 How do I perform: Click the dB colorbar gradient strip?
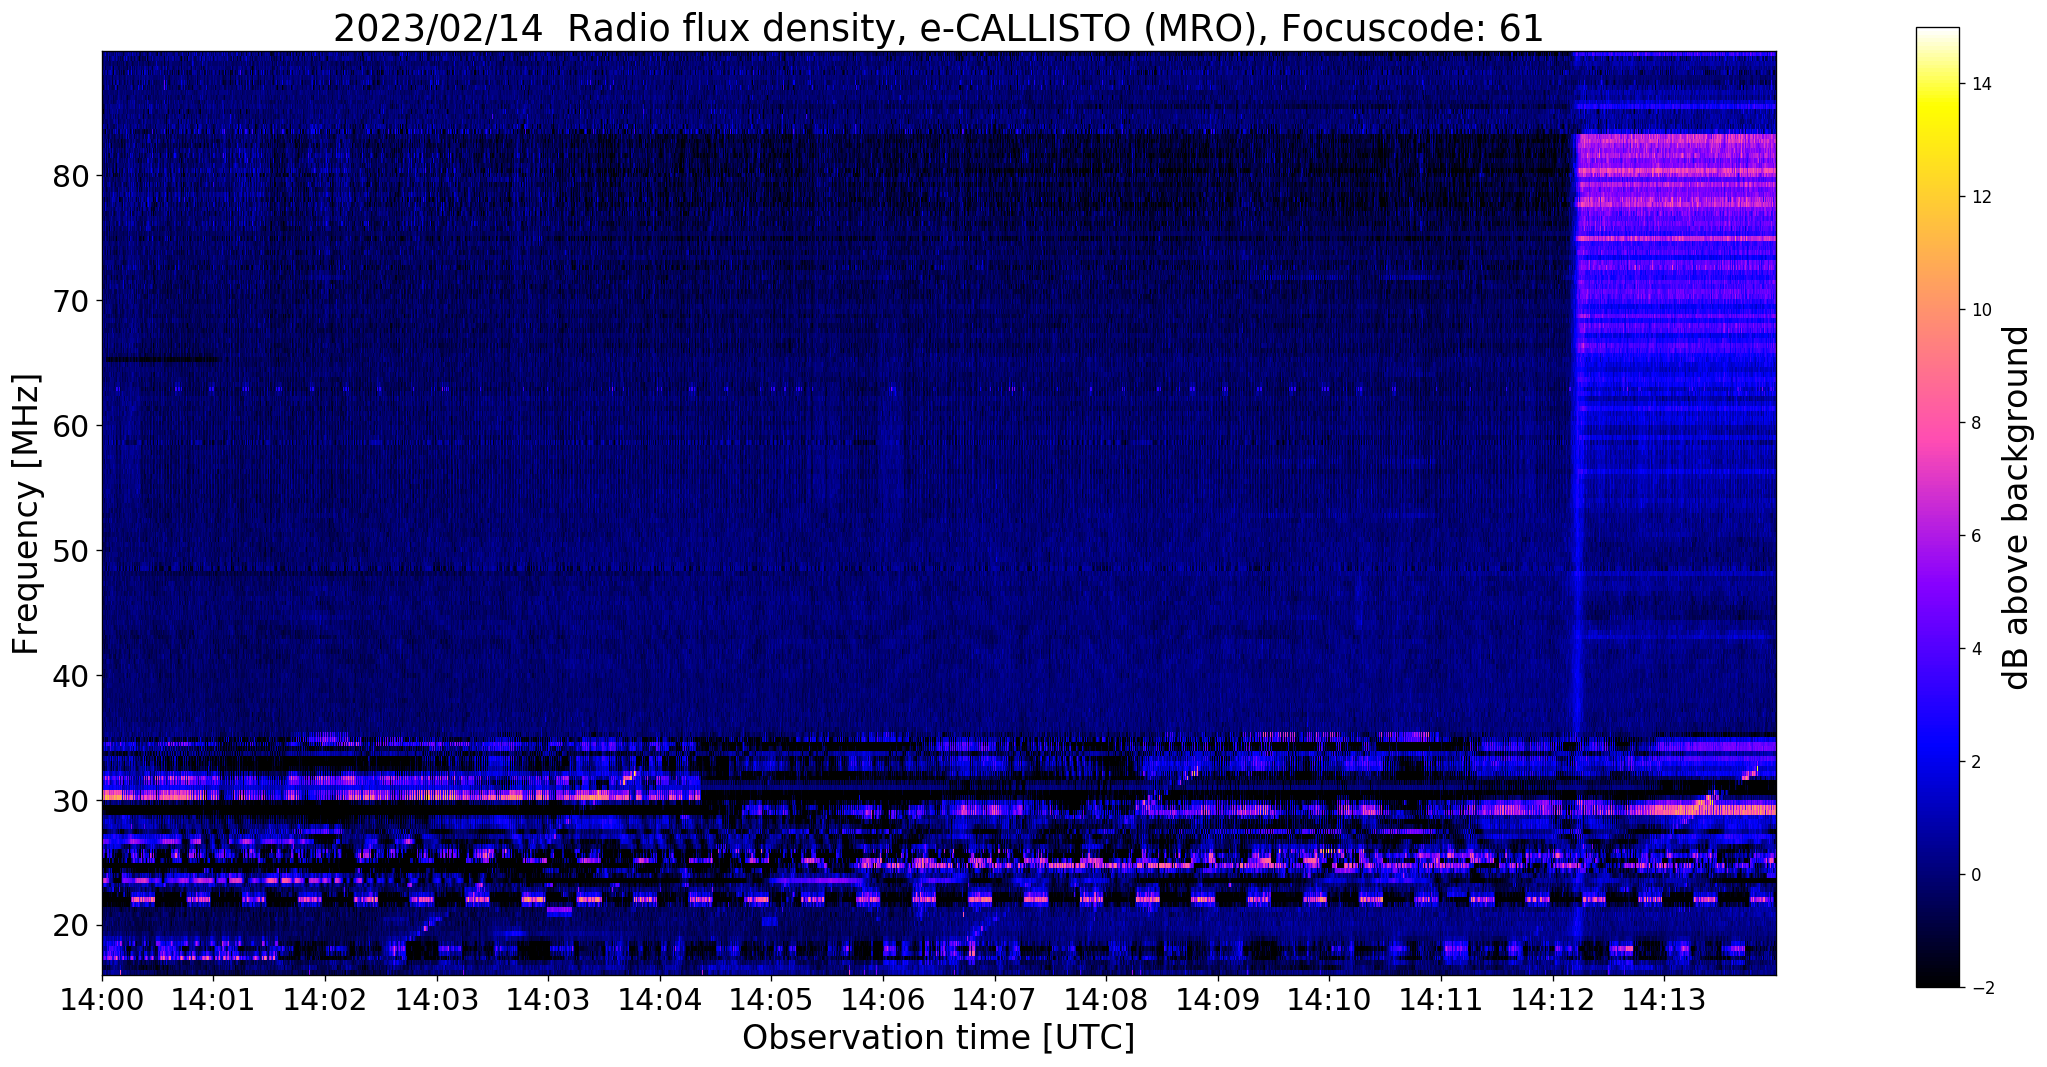tap(1937, 508)
